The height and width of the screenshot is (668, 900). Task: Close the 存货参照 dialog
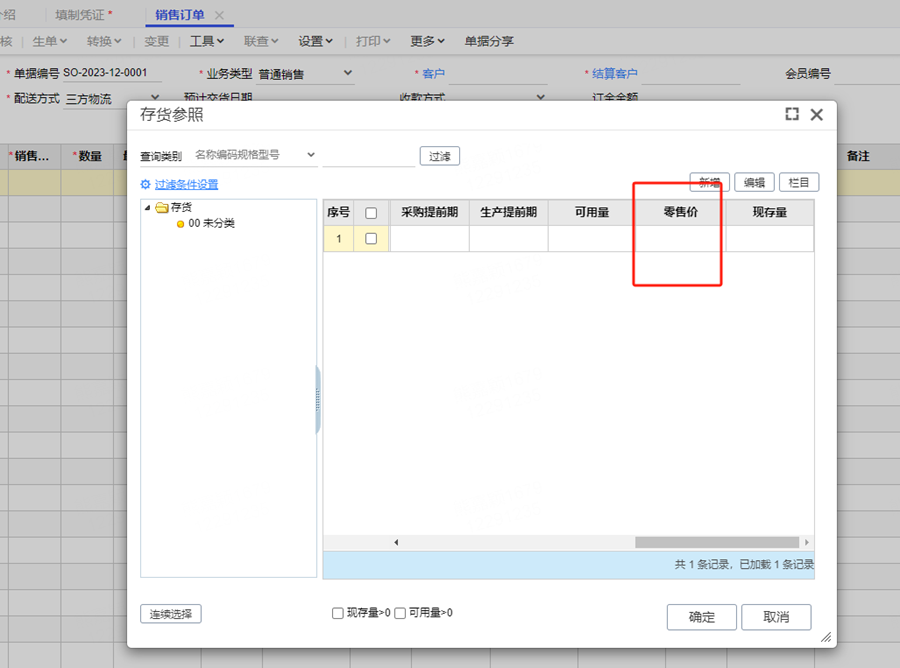click(x=816, y=115)
